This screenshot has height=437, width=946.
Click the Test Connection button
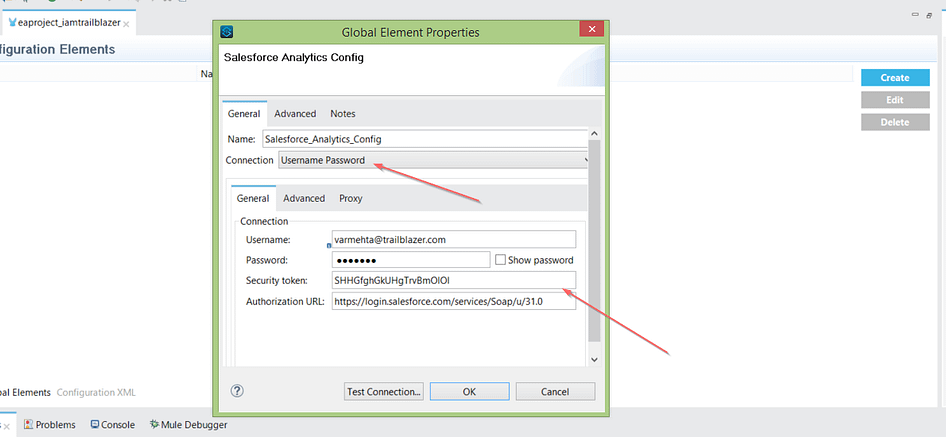(x=384, y=391)
